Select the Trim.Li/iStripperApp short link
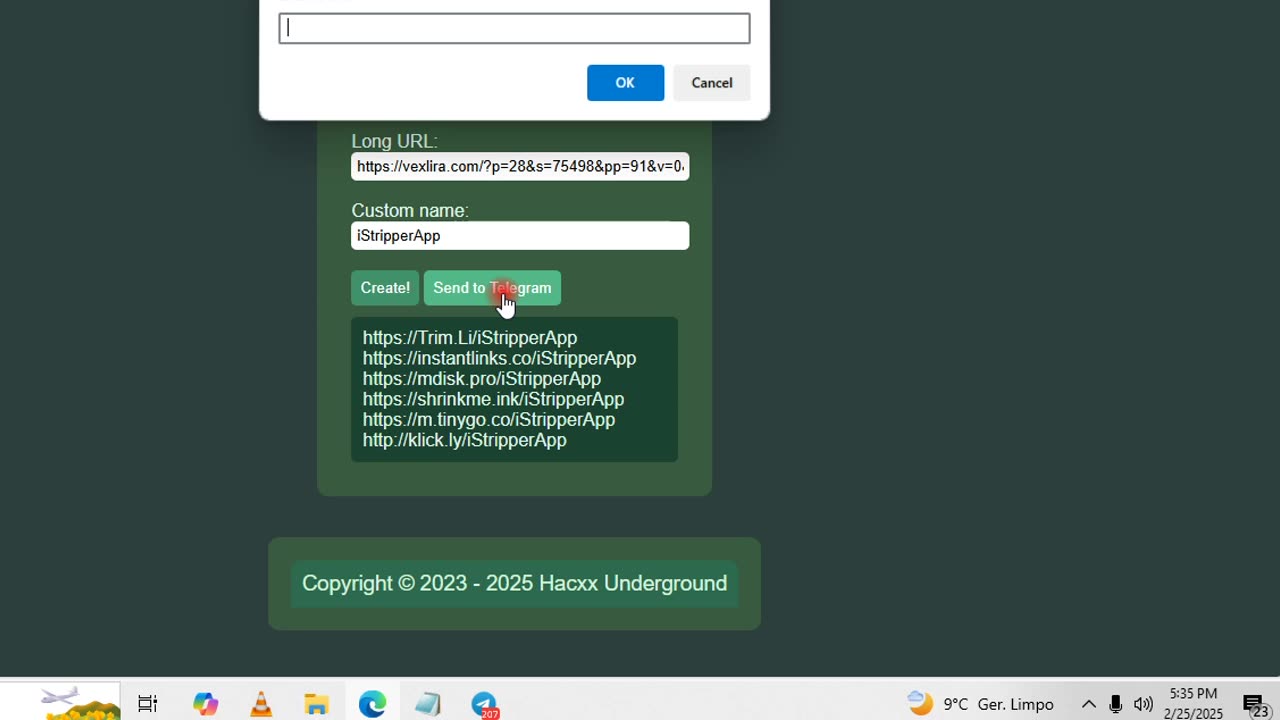The image size is (1280, 720). [x=470, y=338]
